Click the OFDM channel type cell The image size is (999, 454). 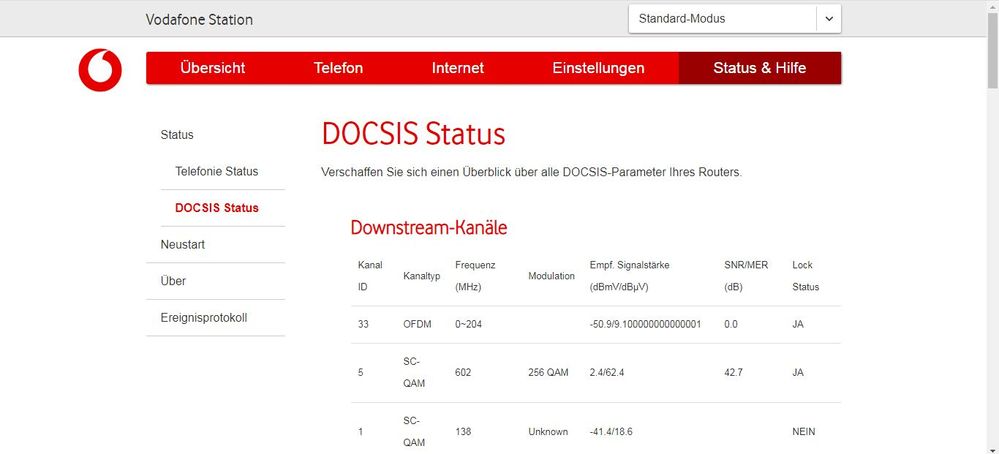pyautogui.click(x=417, y=324)
